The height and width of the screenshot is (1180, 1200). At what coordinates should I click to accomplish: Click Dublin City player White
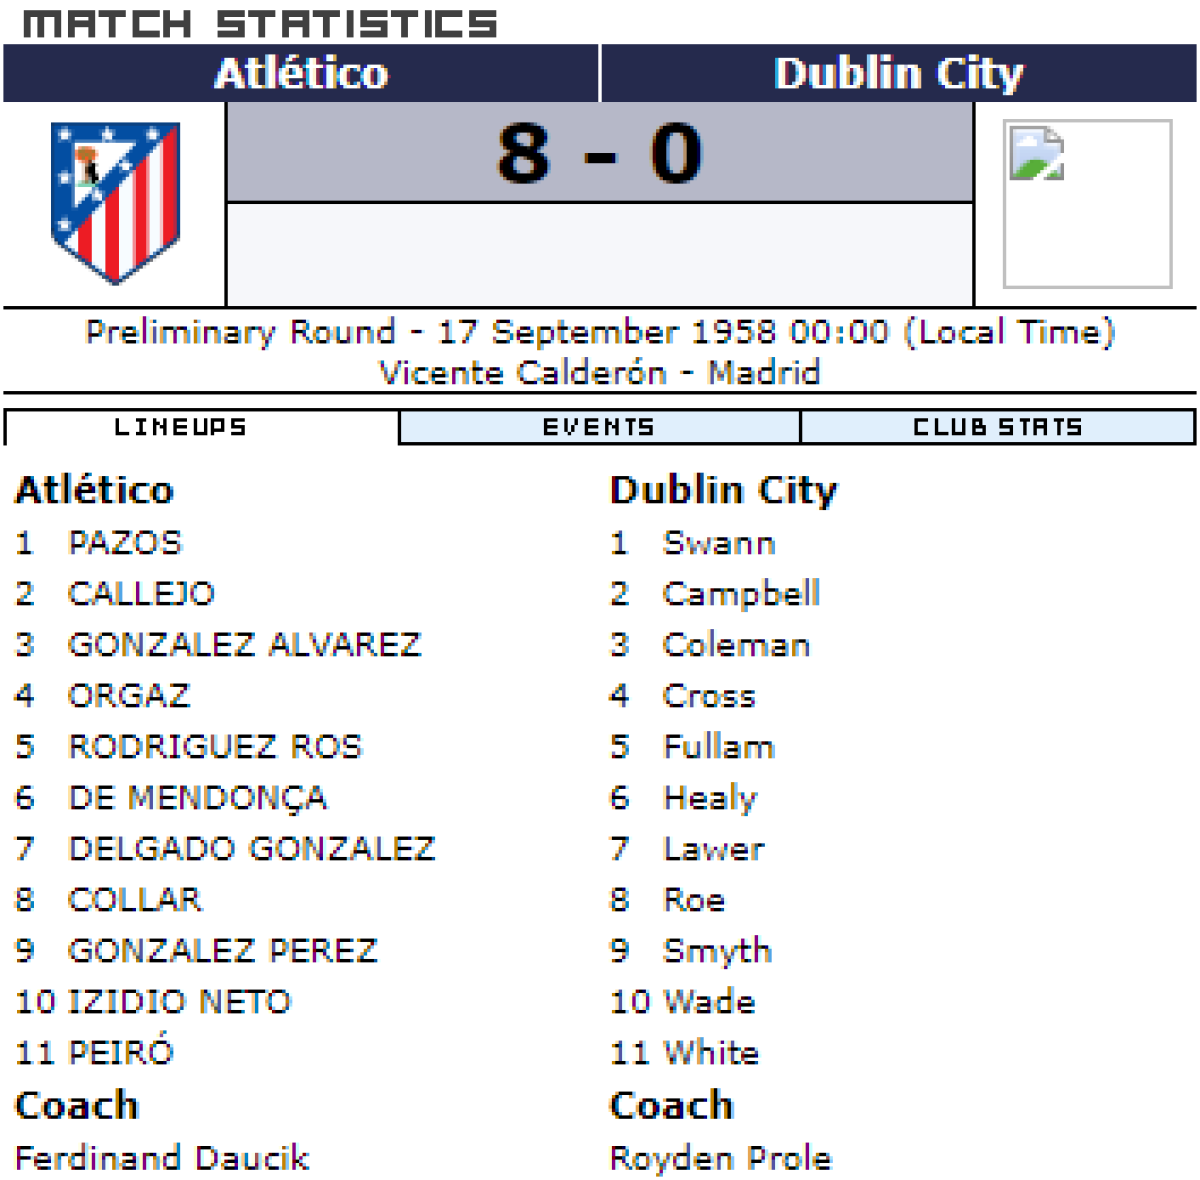click(x=711, y=1053)
